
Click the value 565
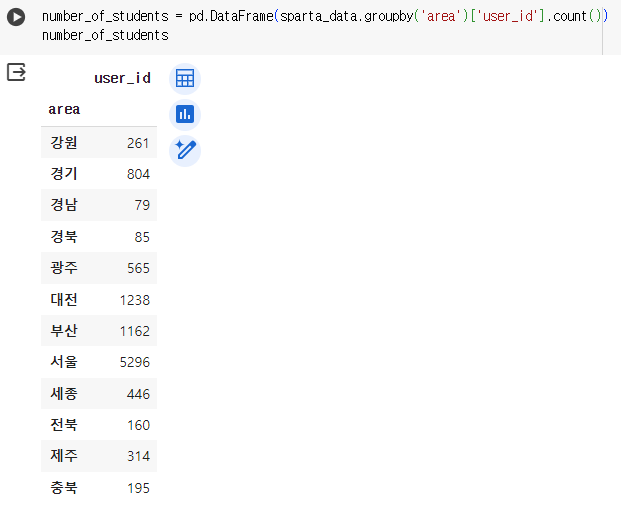(138, 268)
